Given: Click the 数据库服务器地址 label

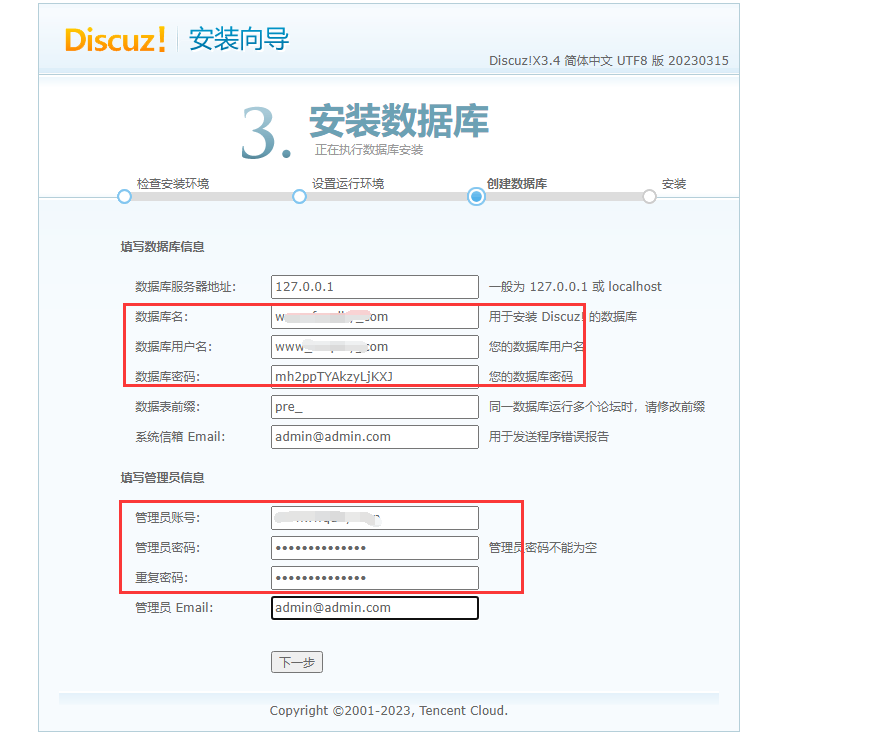Looking at the screenshot, I should [186, 287].
